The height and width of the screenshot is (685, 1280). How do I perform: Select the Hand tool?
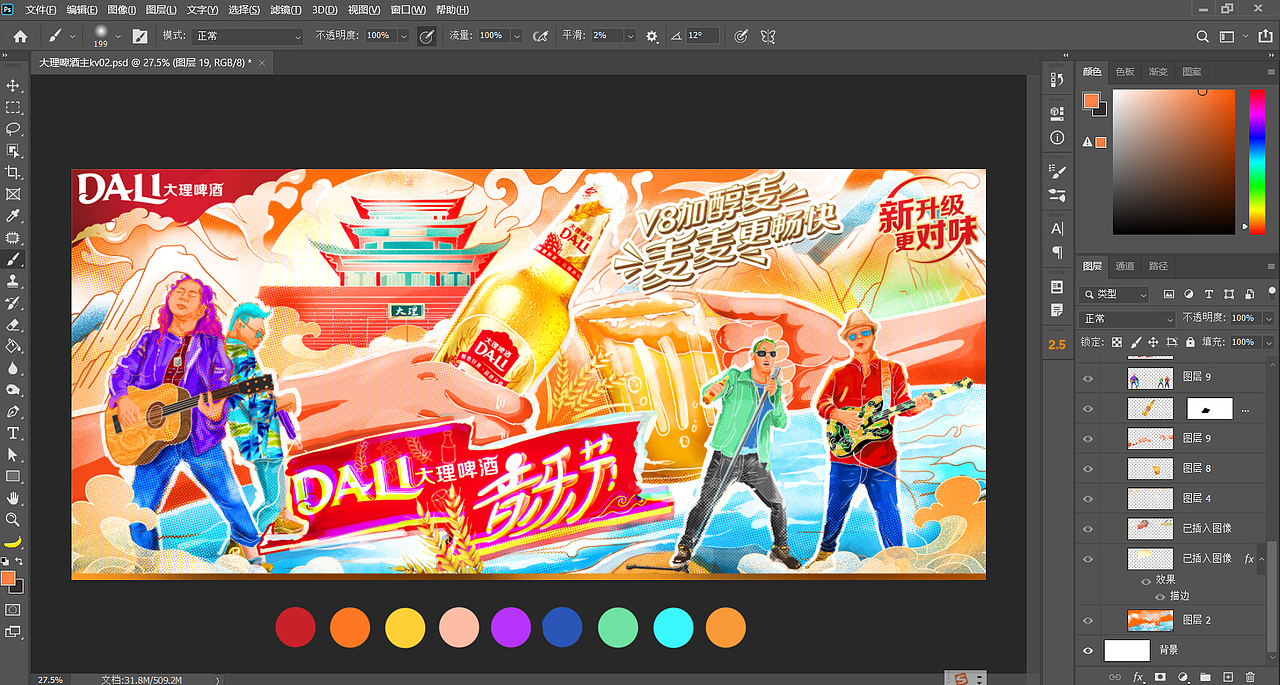pos(14,498)
